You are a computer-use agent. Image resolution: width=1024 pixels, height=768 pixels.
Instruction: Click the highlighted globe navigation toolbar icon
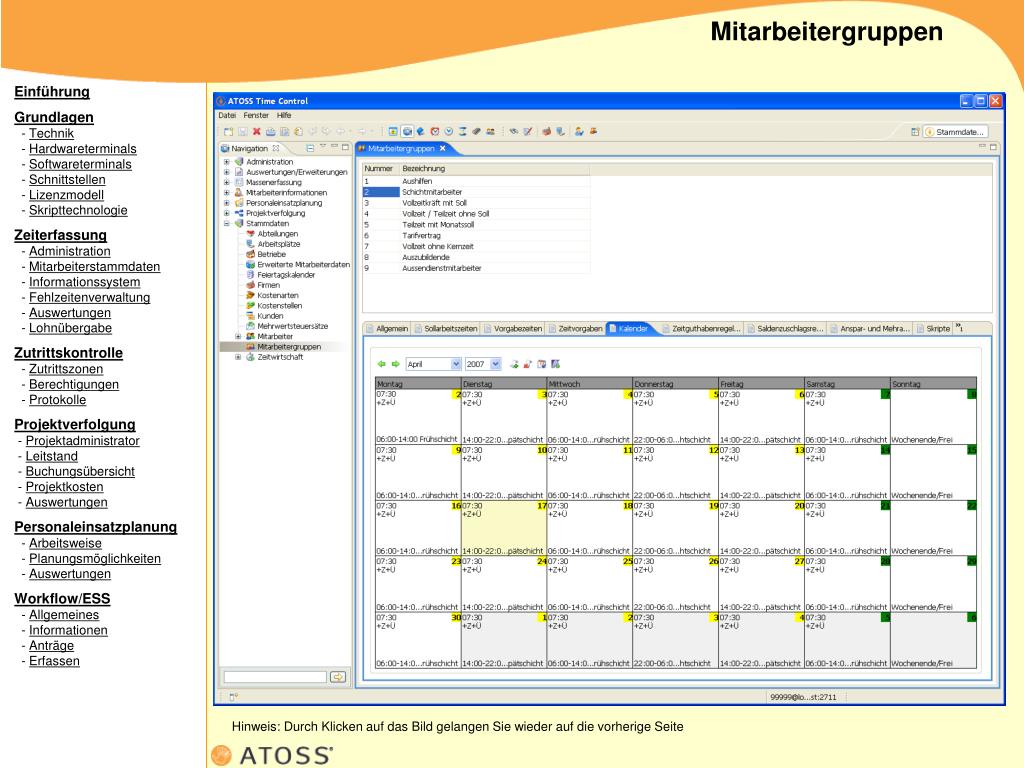coord(407,132)
